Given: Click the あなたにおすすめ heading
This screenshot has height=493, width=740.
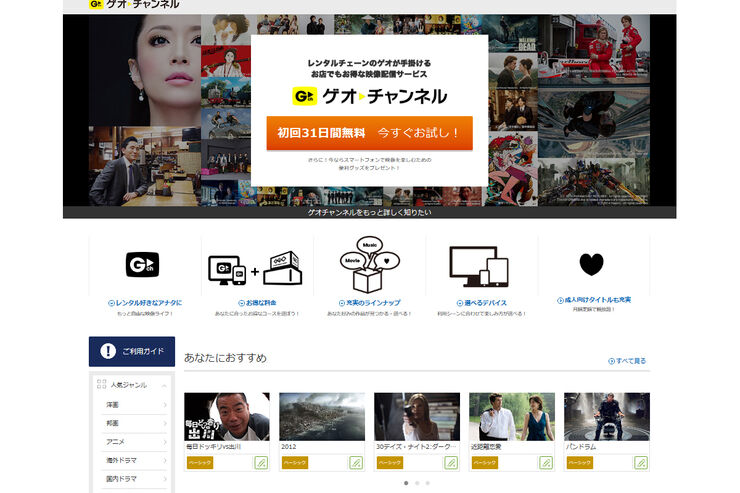Looking at the screenshot, I should (x=226, y=358).
